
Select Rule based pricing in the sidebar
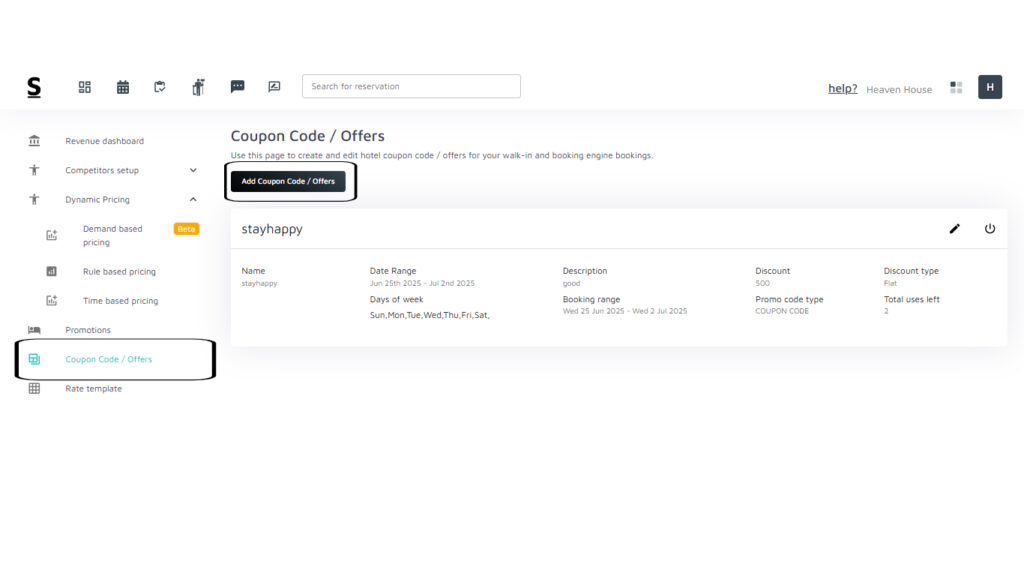(119, 271)
